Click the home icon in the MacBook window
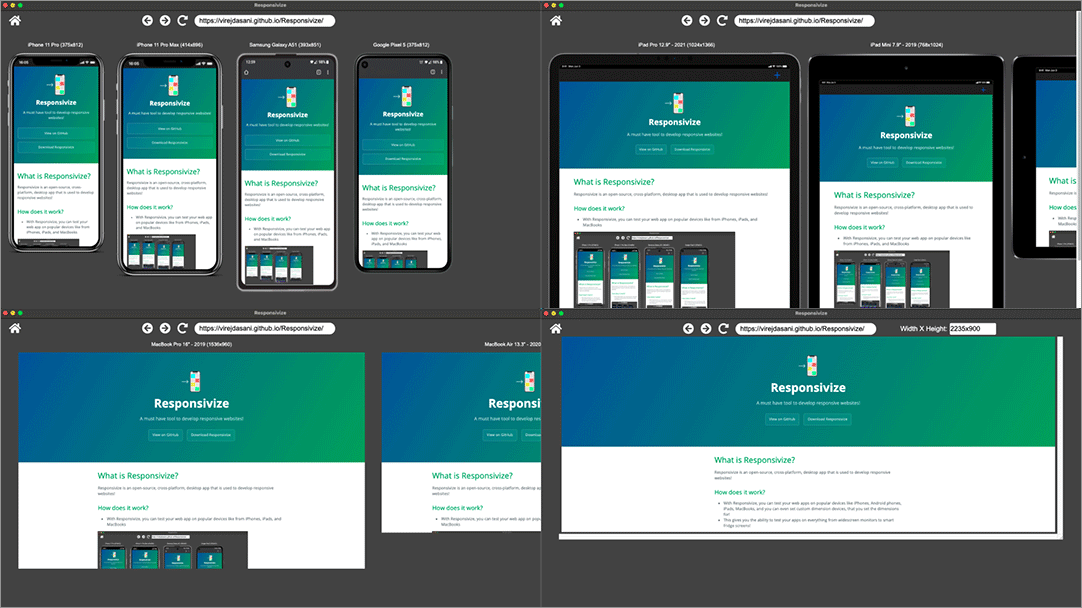Image resolution: width=1082 pixels, height=608 pixels. pos(14,328)
